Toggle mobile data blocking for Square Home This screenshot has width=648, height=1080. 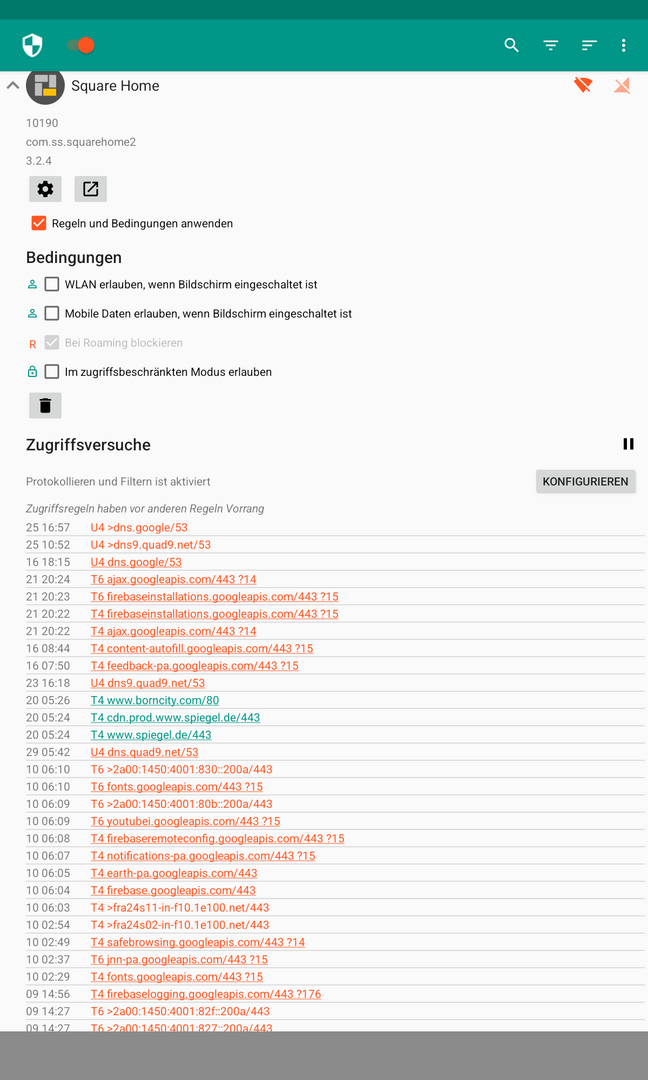pos(622,86)
